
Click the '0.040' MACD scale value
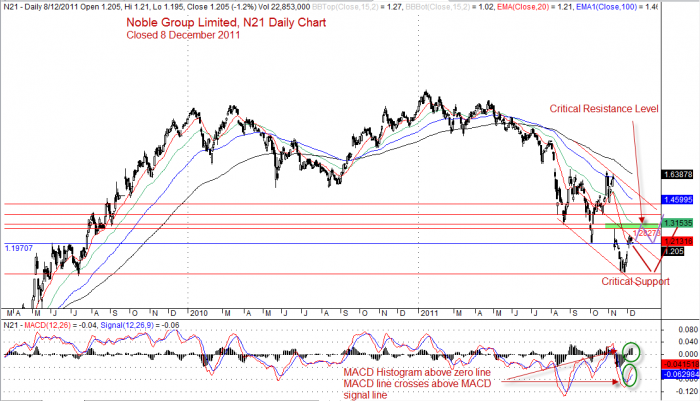tap(688, 342)
